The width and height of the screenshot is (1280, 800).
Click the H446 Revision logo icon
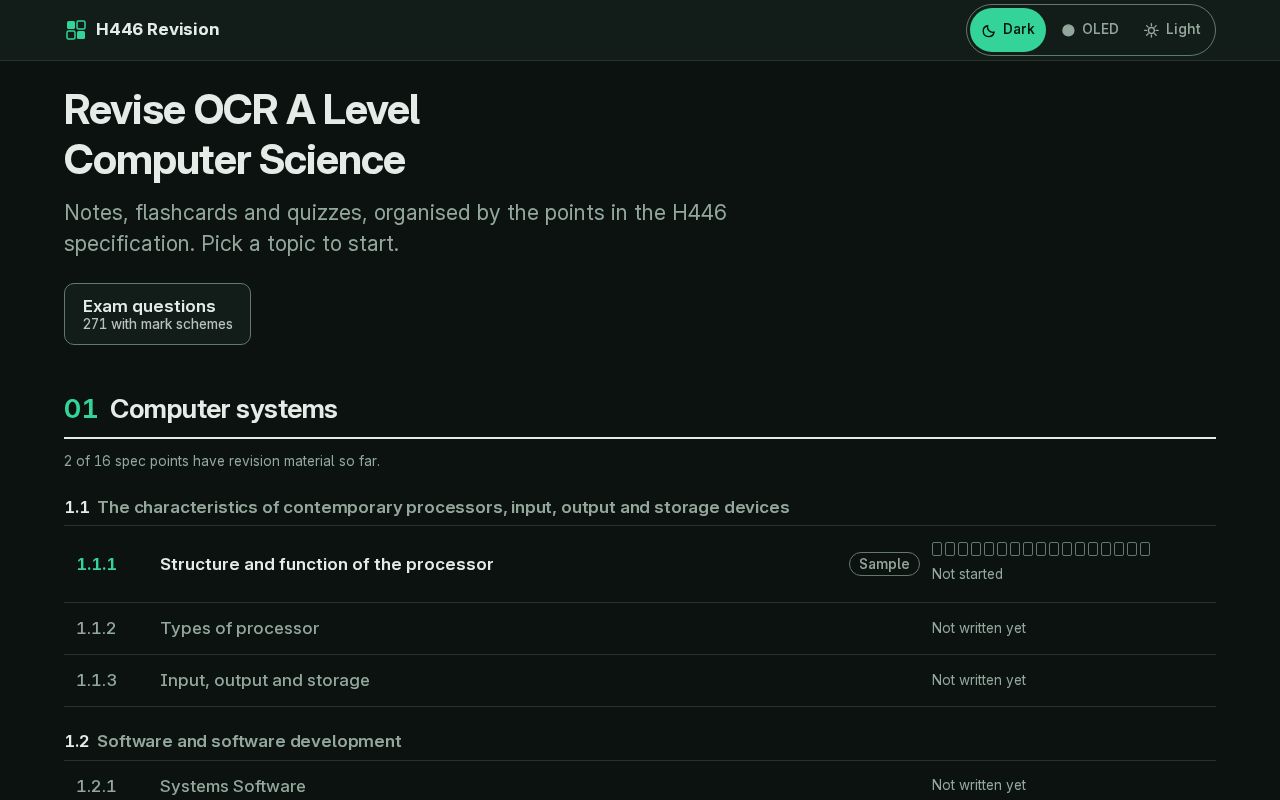(x=76, y=30)
